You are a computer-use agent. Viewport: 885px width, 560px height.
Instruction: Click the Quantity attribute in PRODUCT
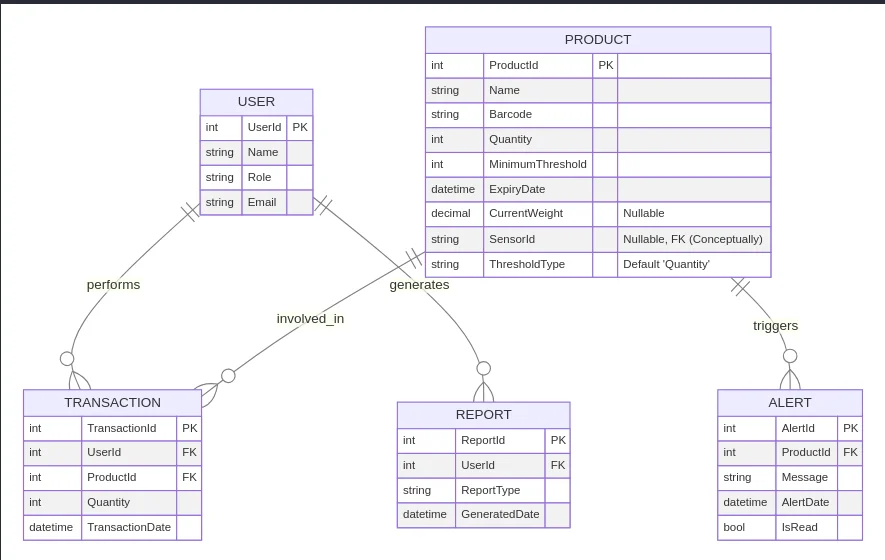click(x=510, y=139)
